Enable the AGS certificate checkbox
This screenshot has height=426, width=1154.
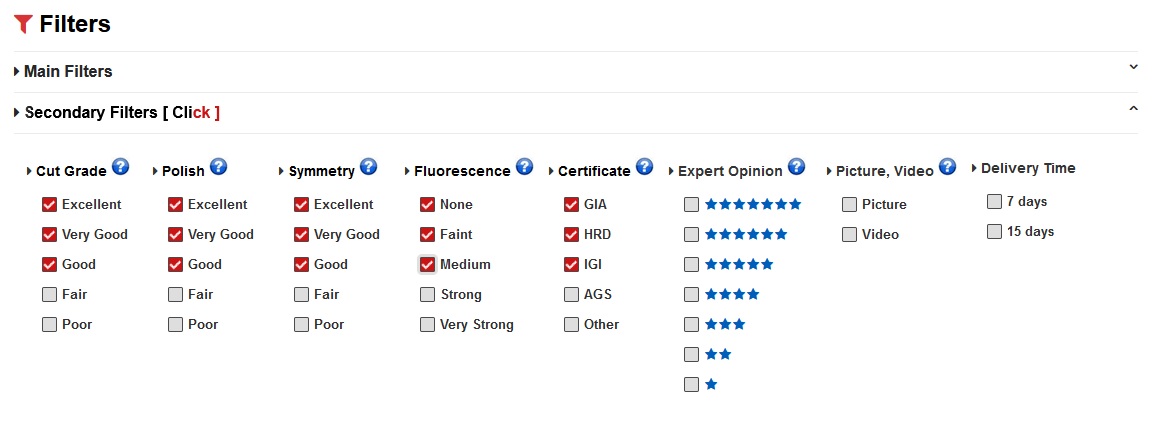572,295
